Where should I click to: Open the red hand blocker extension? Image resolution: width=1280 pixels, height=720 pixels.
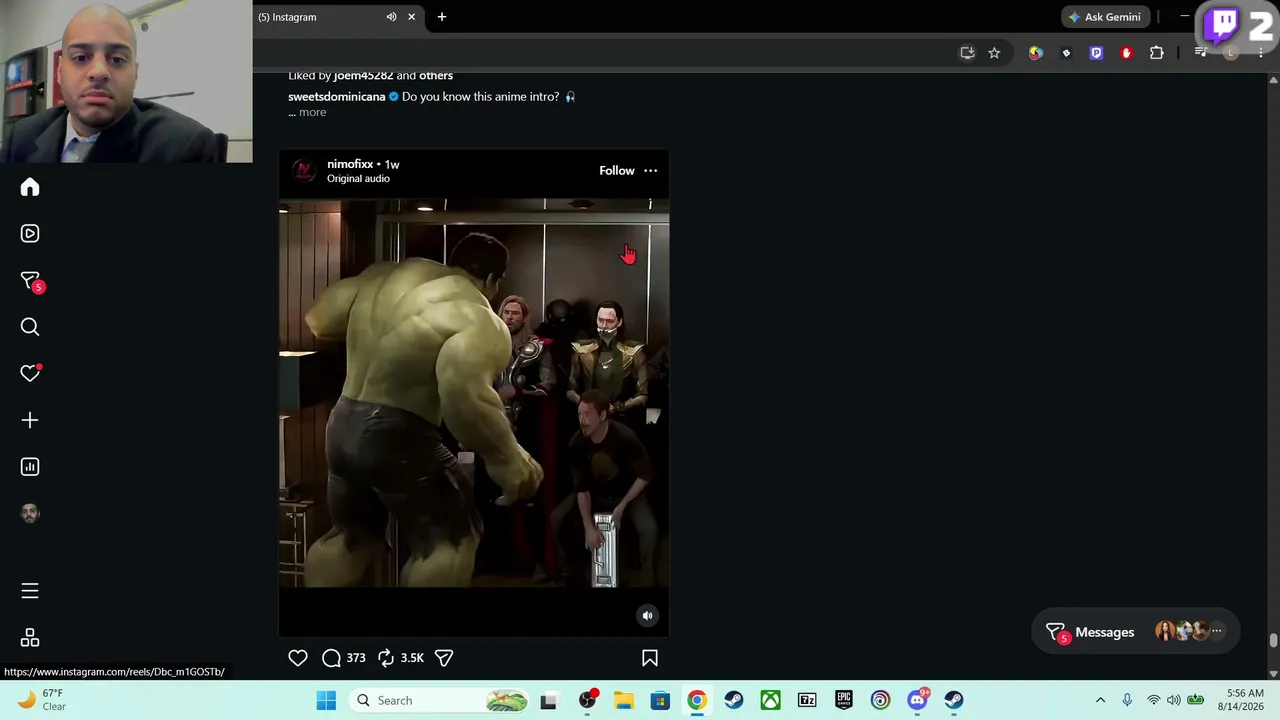pyautogui.click(x=1126, y=53)
